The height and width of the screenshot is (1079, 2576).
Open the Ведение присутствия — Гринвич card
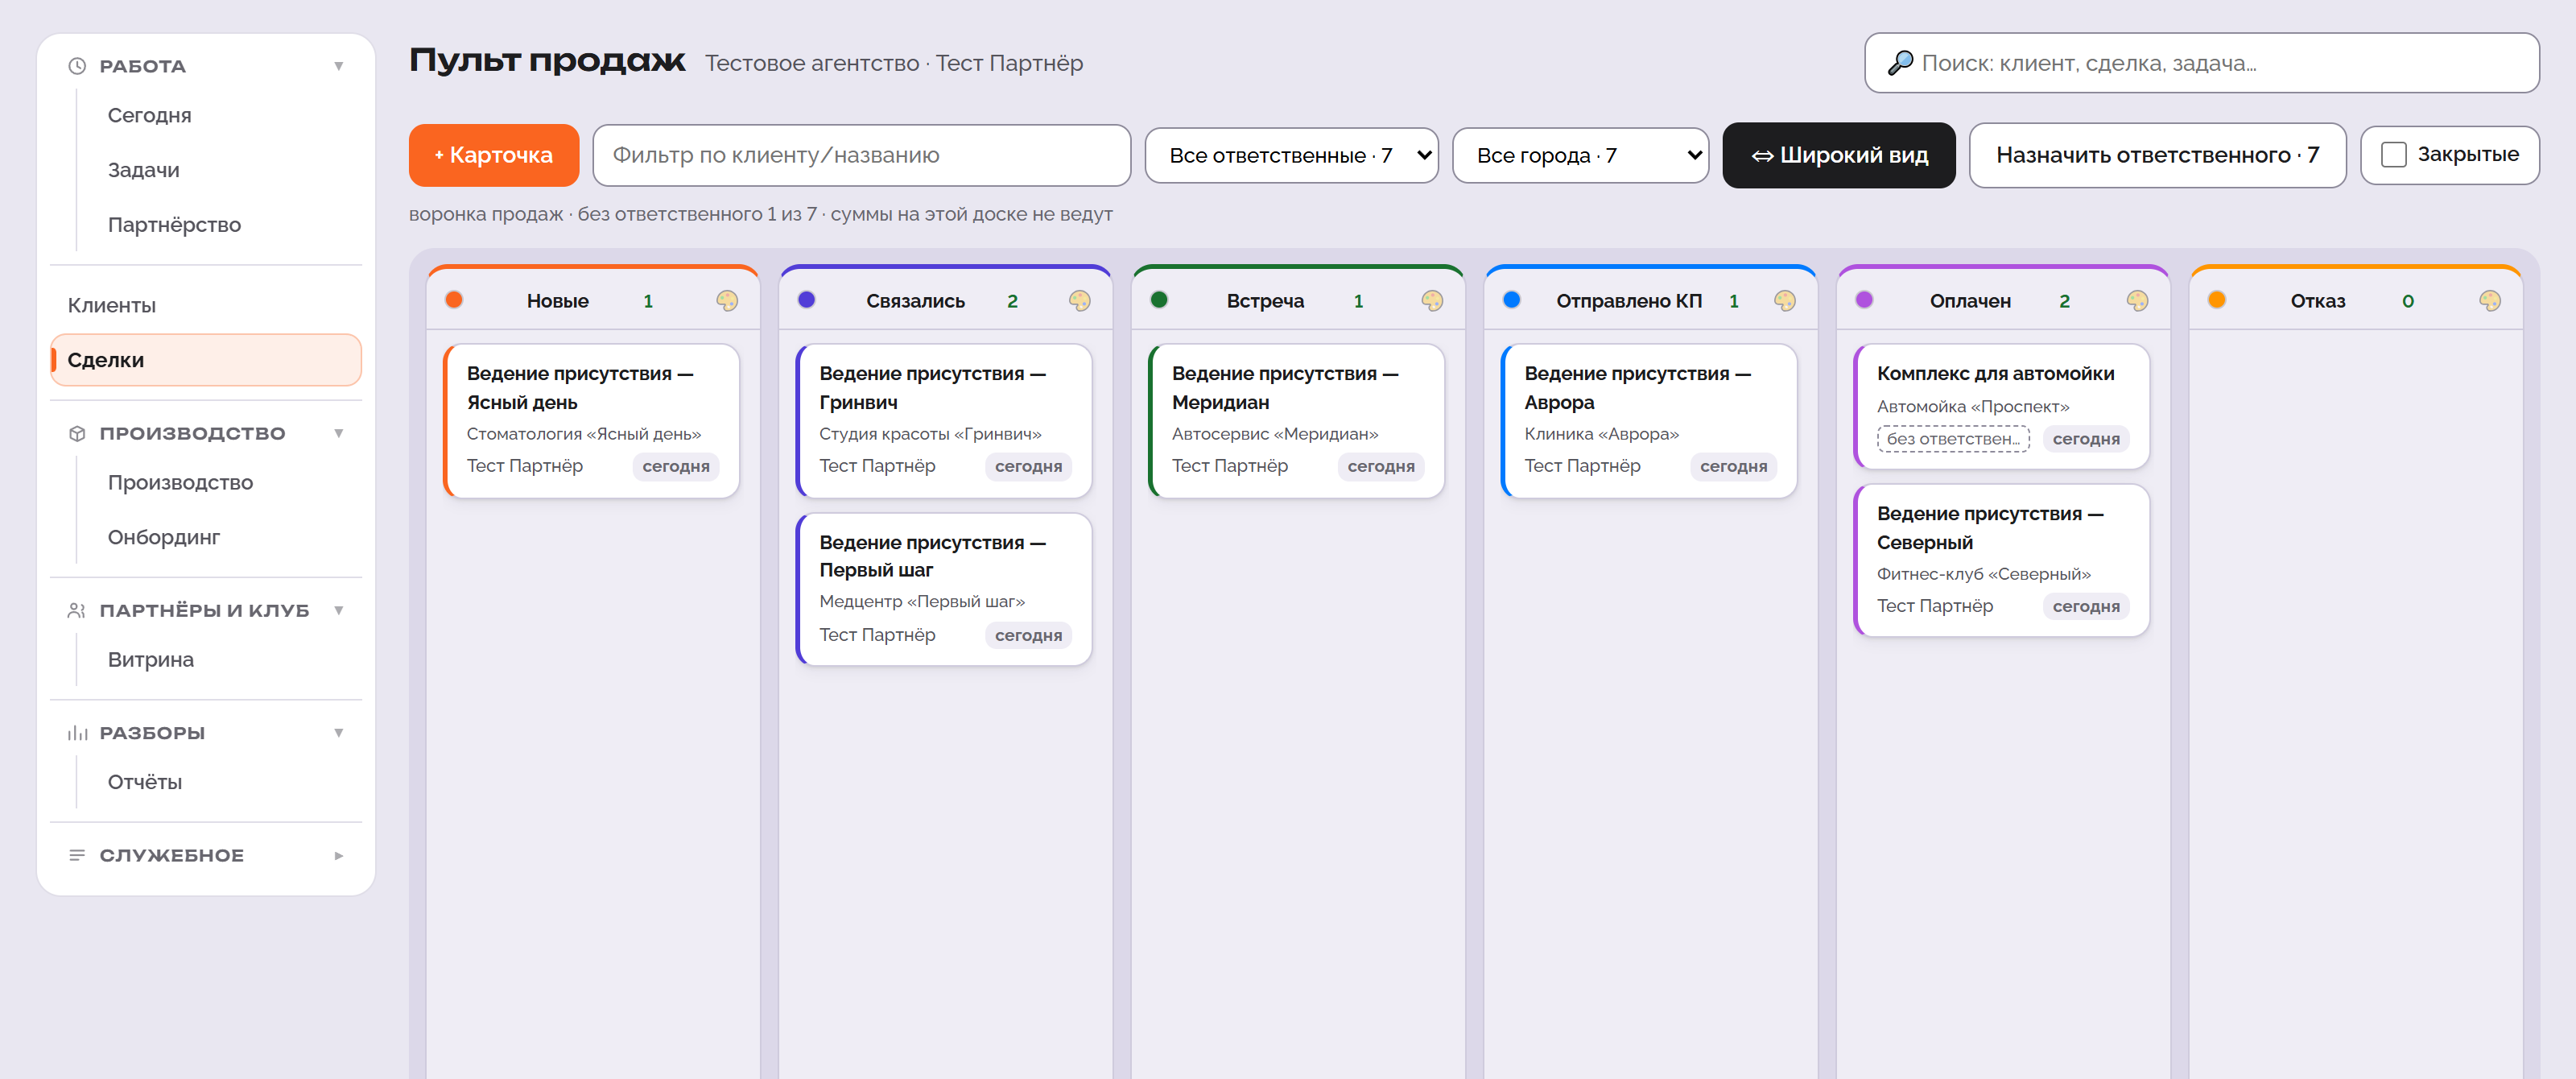(944, 421)
